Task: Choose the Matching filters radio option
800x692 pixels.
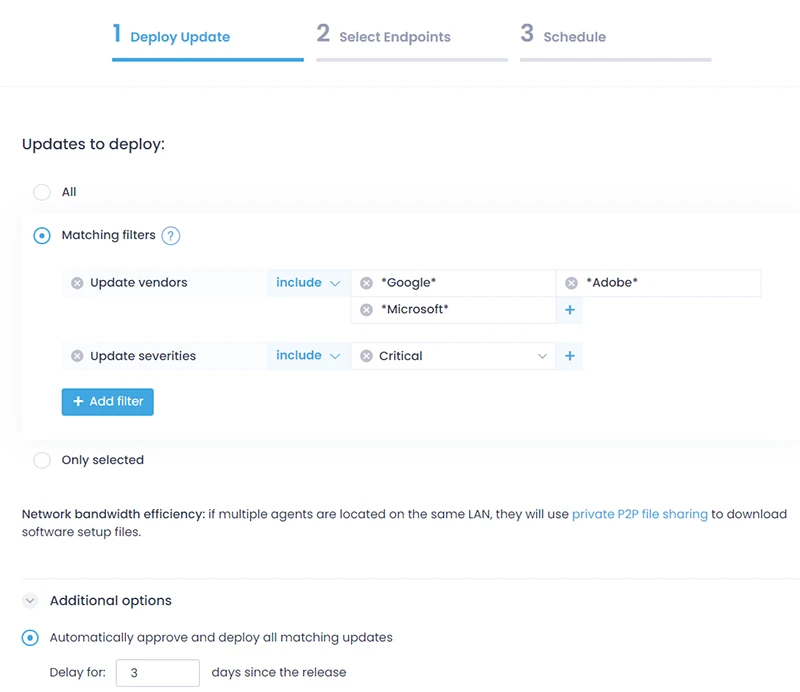Action: pos(42,236)
